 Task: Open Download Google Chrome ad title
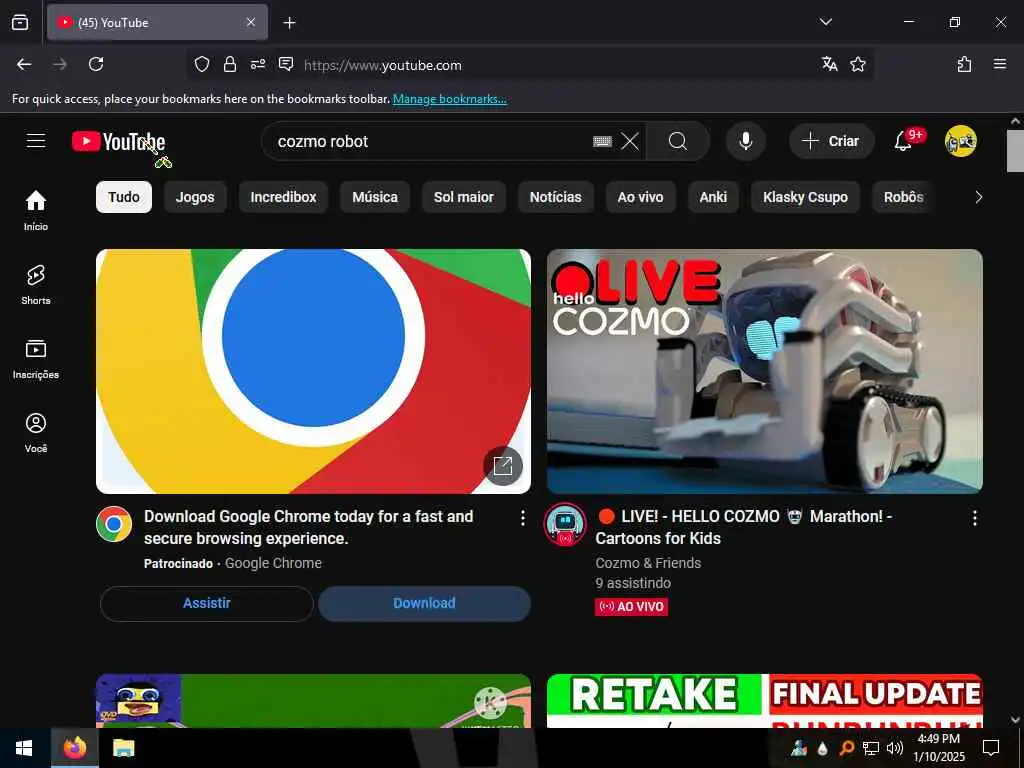[309, 527]
